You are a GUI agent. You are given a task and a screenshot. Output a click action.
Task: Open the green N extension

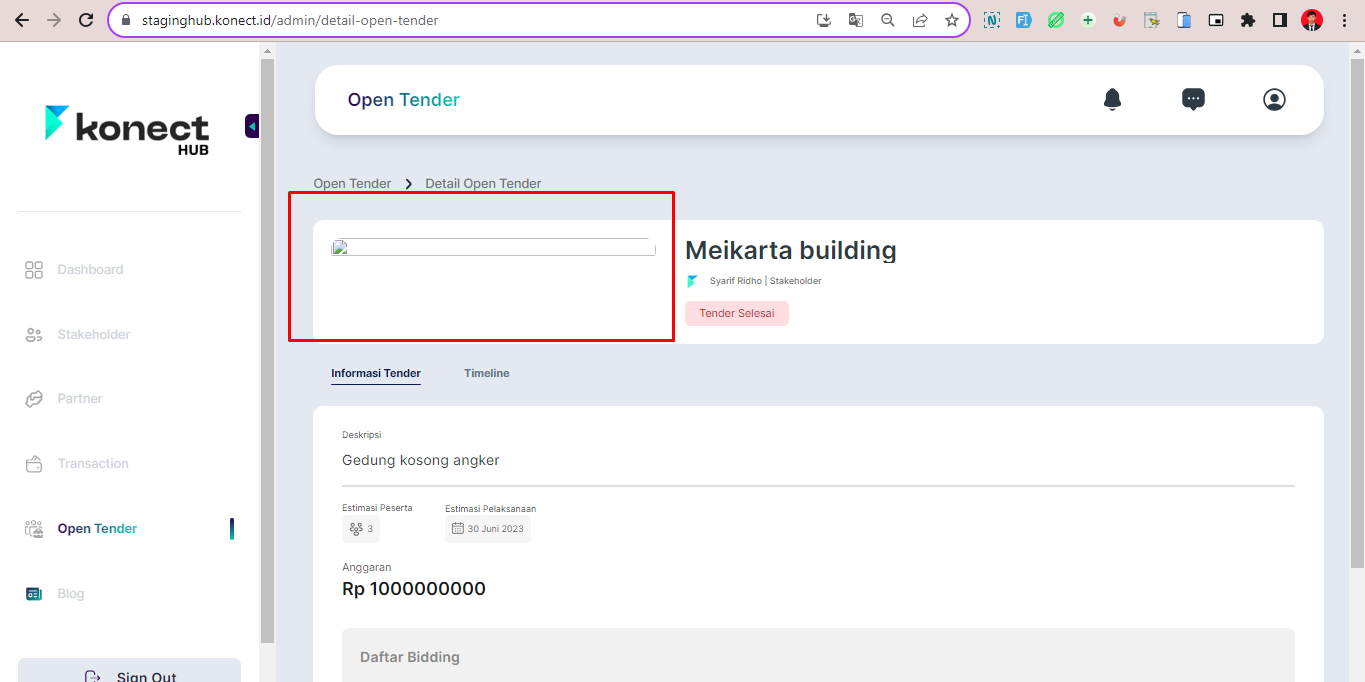click(992, 20)
